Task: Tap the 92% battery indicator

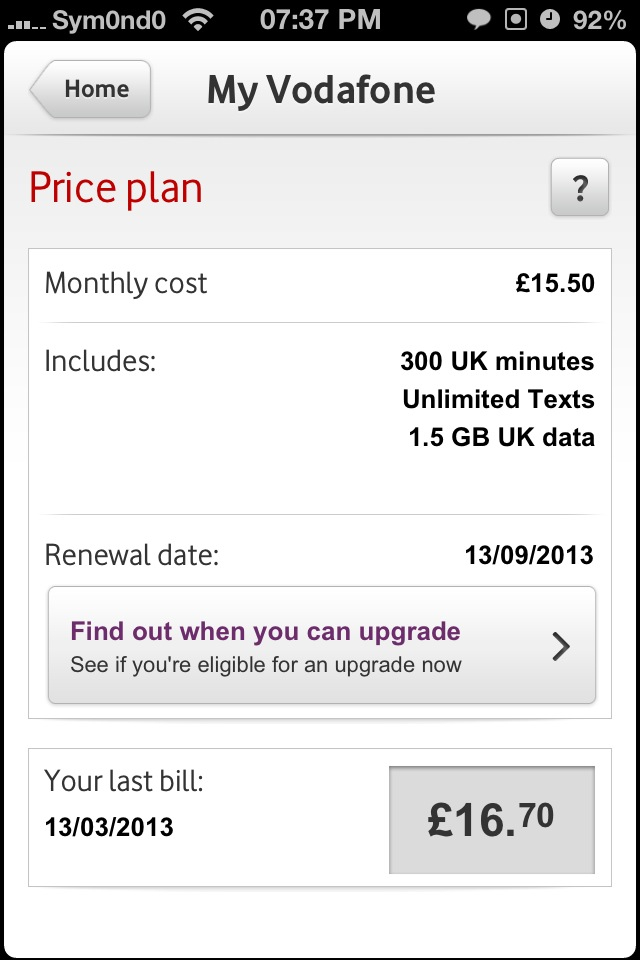Action: 600,20
